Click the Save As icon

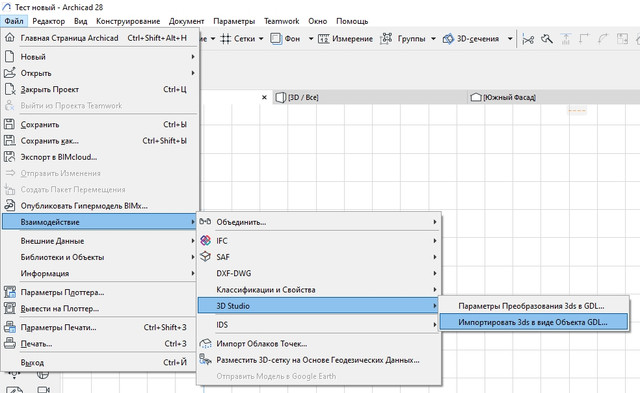point(9,141)
